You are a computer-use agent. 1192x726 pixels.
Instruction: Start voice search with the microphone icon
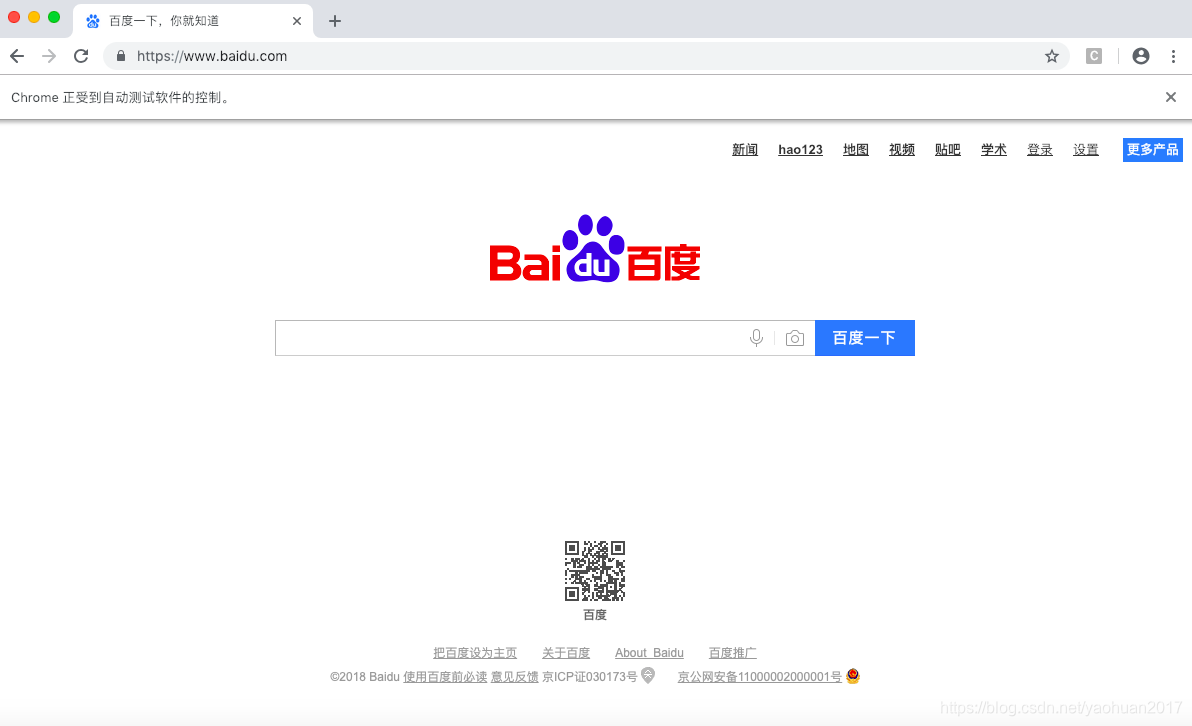coord(756,338)
